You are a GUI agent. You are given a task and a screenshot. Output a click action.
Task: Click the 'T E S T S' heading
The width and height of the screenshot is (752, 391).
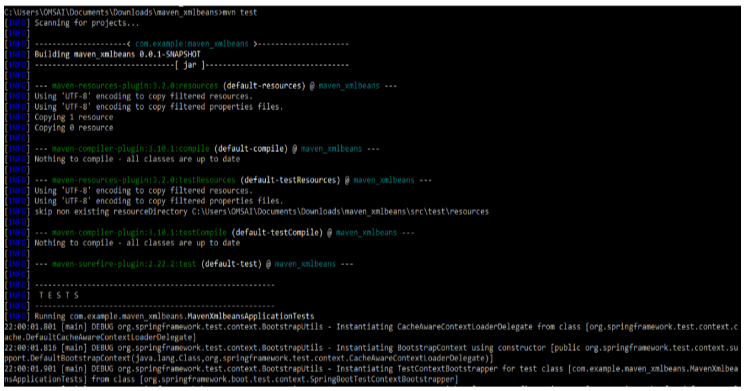[59, 296]
